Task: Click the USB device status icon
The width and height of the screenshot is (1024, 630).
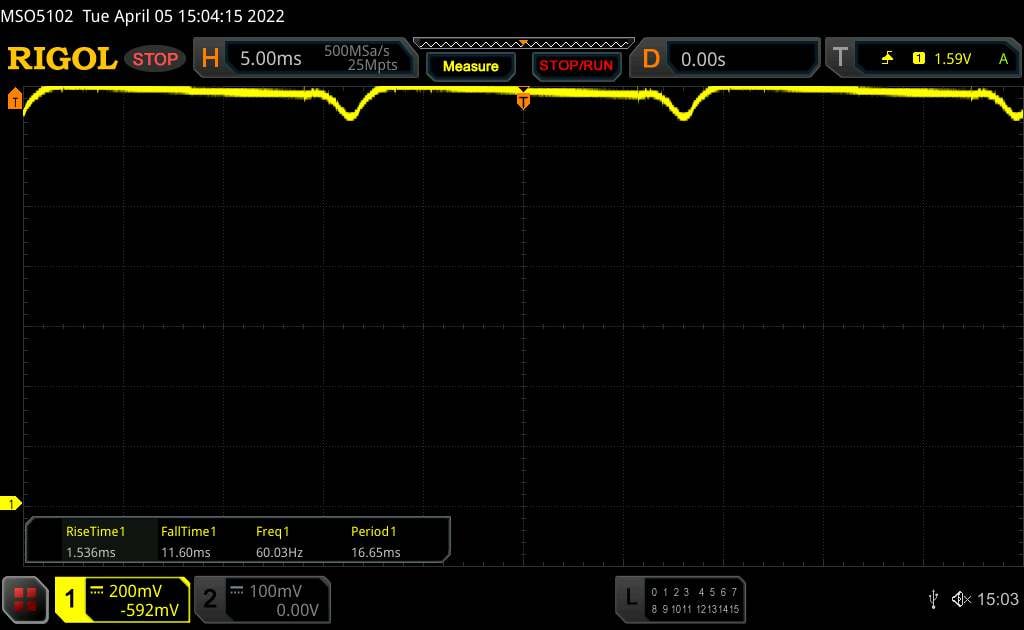Action: click(x=933, y=599)
